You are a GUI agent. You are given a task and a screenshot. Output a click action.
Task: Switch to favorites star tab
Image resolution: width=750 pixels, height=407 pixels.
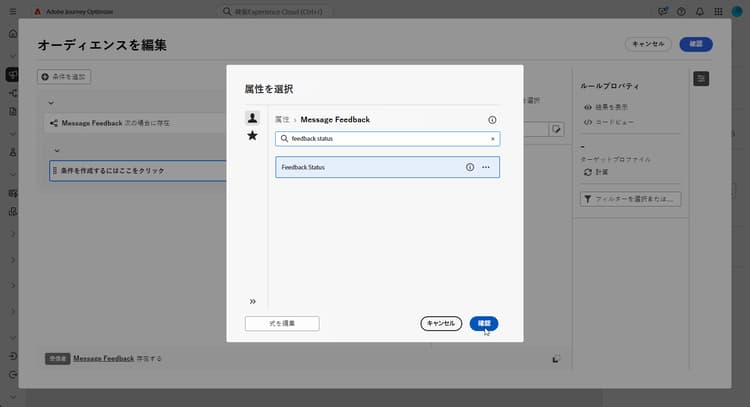tap(252, 136)
